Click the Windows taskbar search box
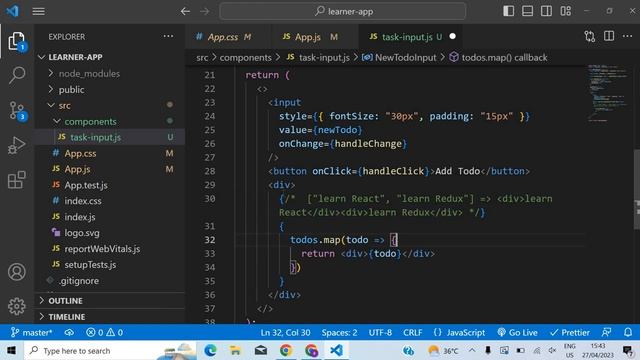640x360 pixels. click(x=111, y=351)
